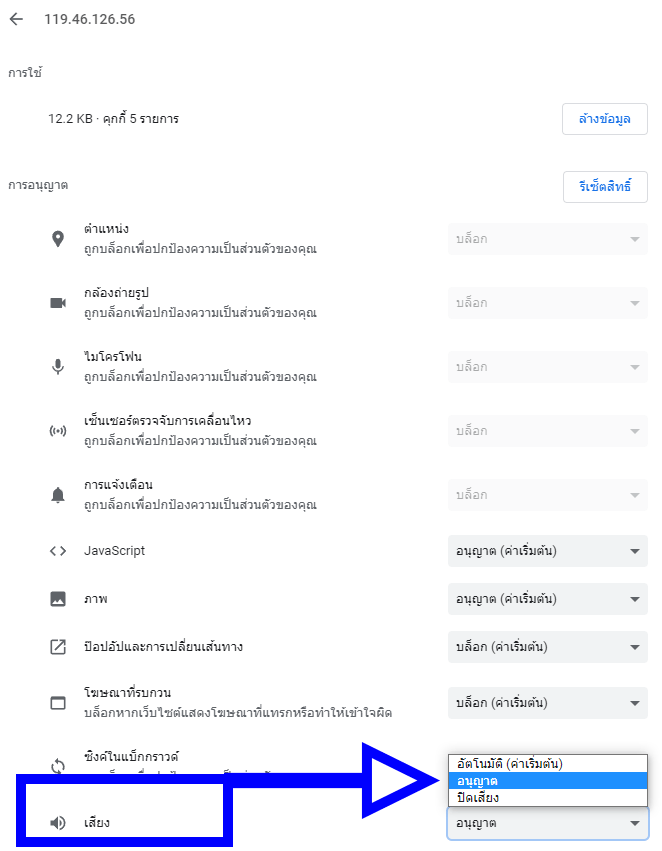Image resolution: width=662 pixels, height=851 pixels.
Task: Open the JavaScript permission dropdown
Action: coord(547,551)
